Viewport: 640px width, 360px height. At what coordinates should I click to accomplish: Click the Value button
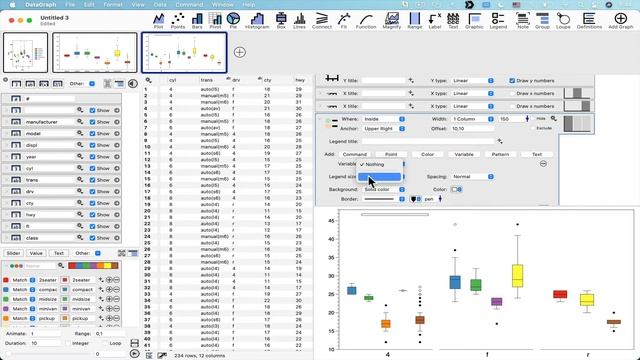point(36,253)
